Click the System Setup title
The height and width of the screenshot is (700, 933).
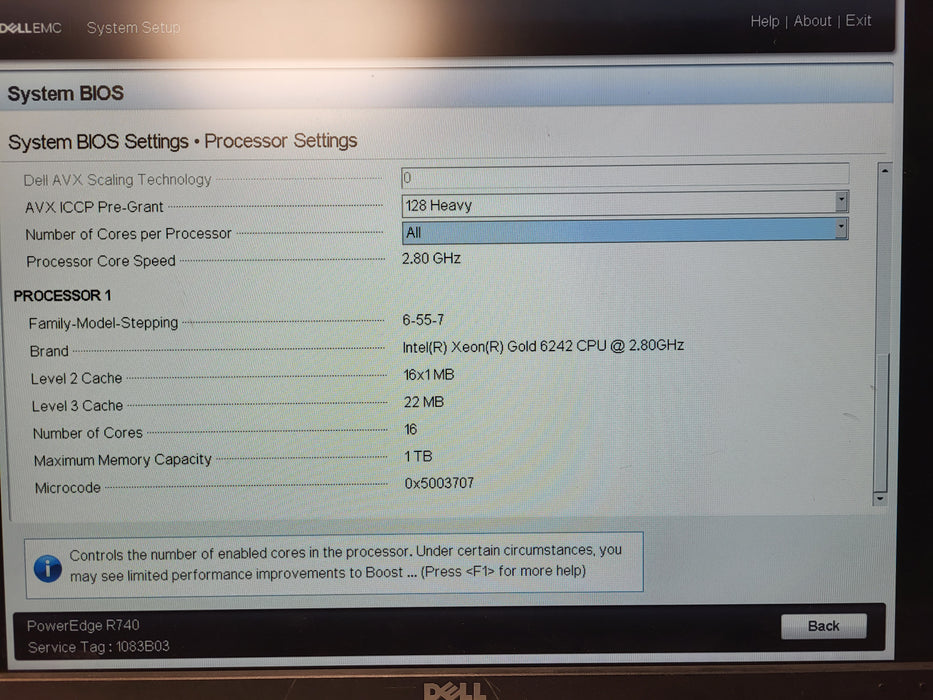click(133, 27)
